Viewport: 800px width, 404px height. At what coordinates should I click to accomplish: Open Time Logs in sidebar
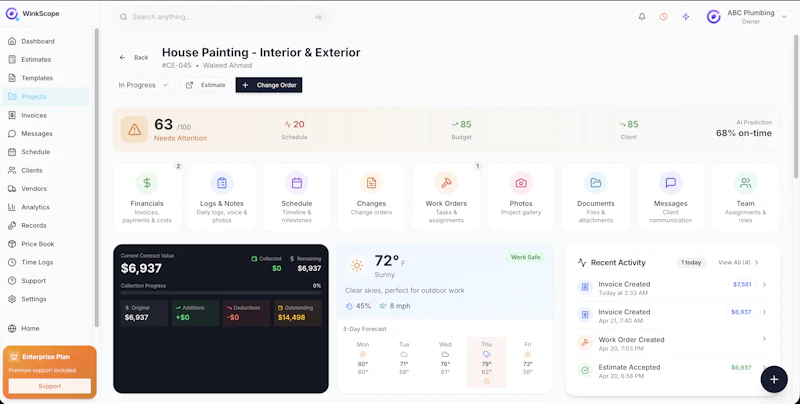46,262
